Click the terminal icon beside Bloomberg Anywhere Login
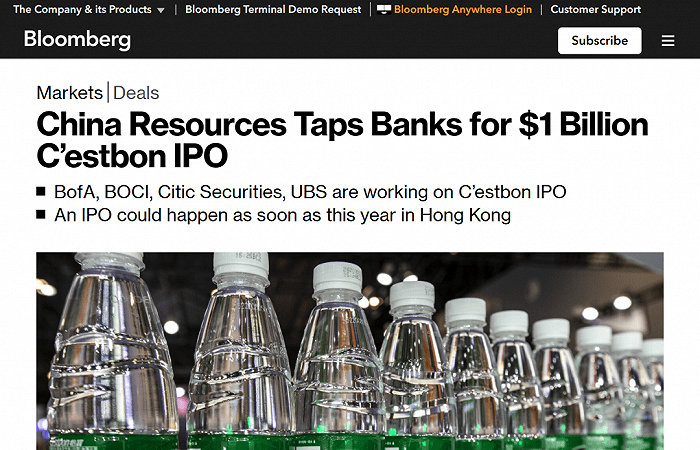700x450 pixels. click(x=383, y=9)
